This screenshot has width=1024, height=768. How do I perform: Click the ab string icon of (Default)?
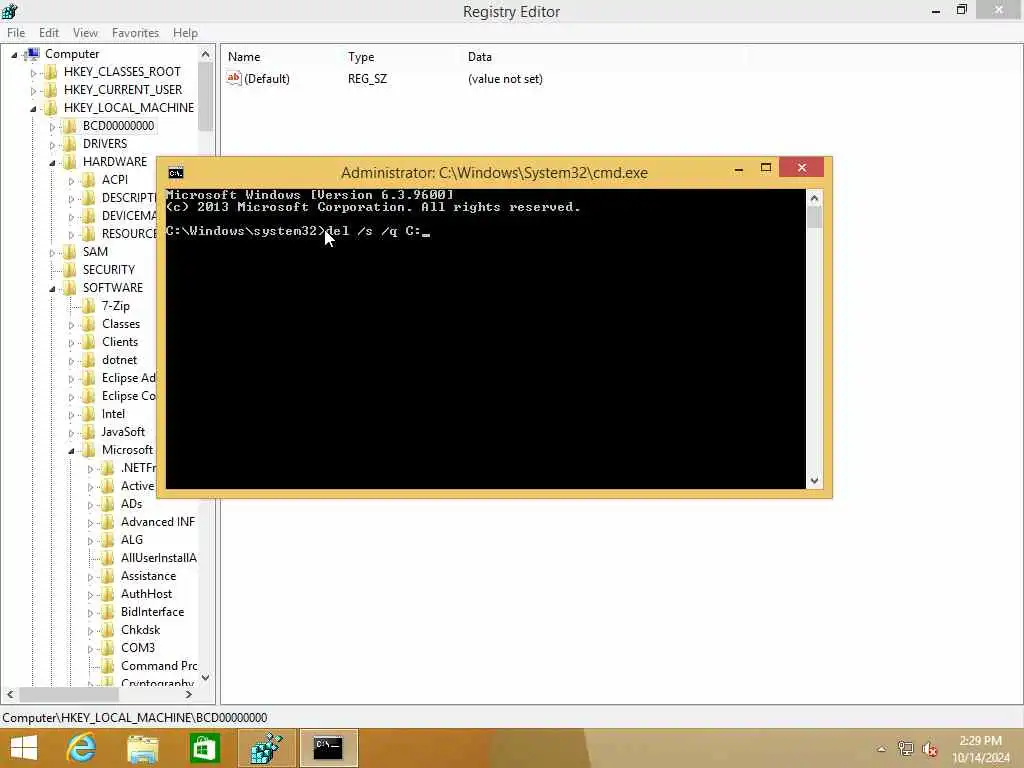(x=233, y=78)
